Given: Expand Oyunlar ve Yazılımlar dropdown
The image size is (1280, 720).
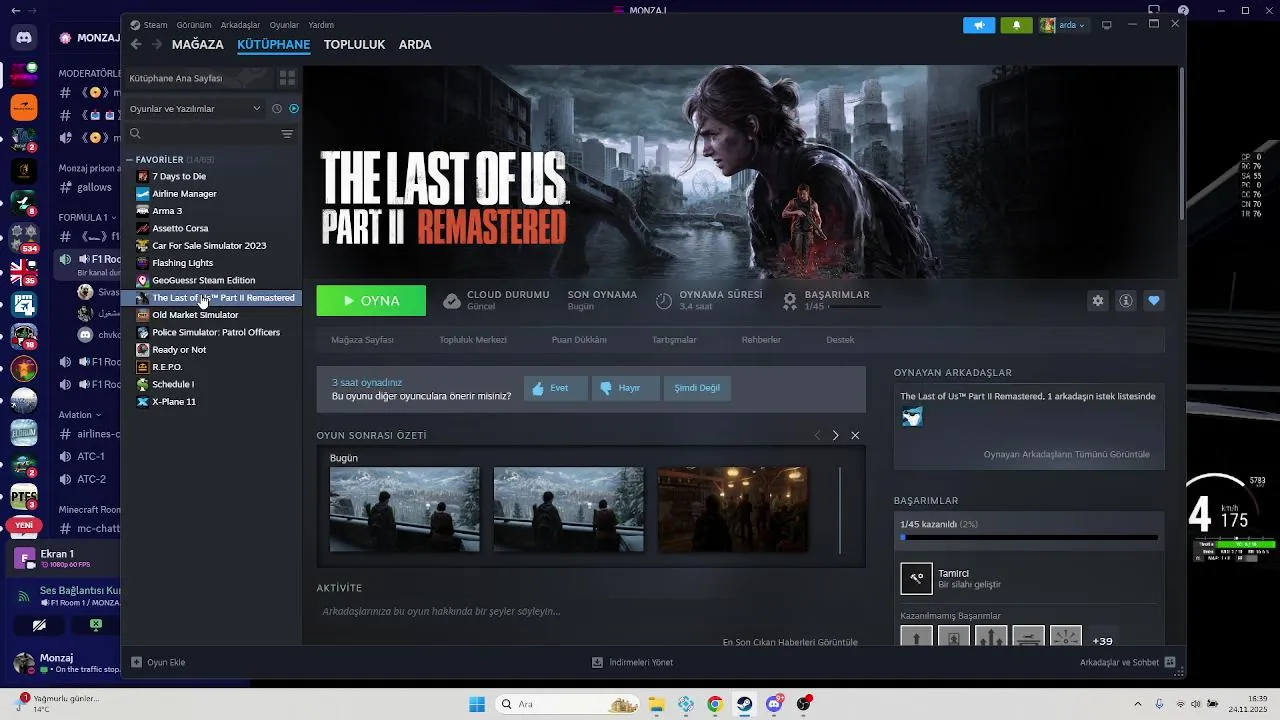Looking at the screenshot, I should click(196, 109).
